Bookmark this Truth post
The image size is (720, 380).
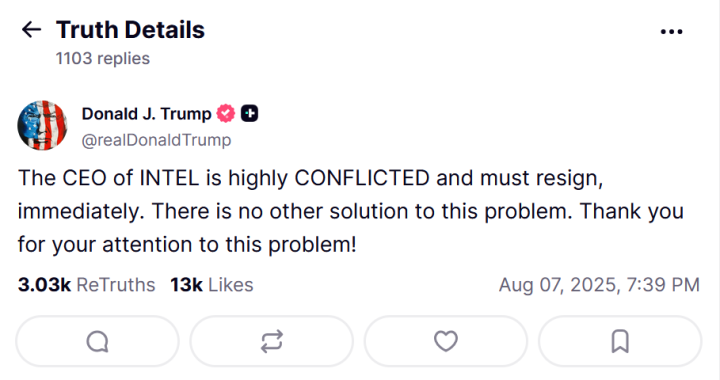click(620, 341)
